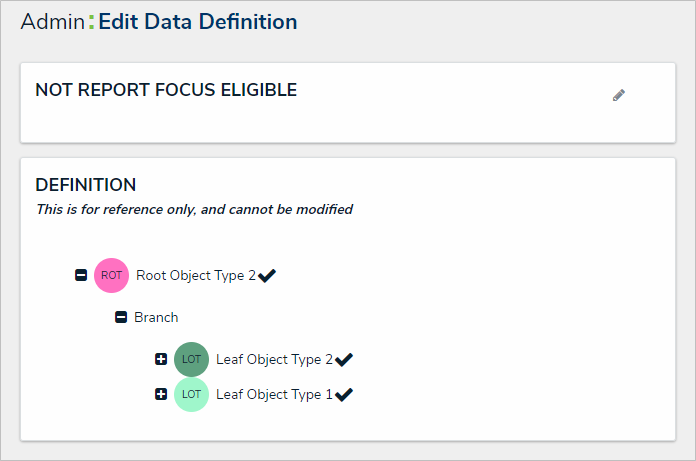
Task: Click checkmark beside Leaf Object Type 1
Action: pos(344,394)
